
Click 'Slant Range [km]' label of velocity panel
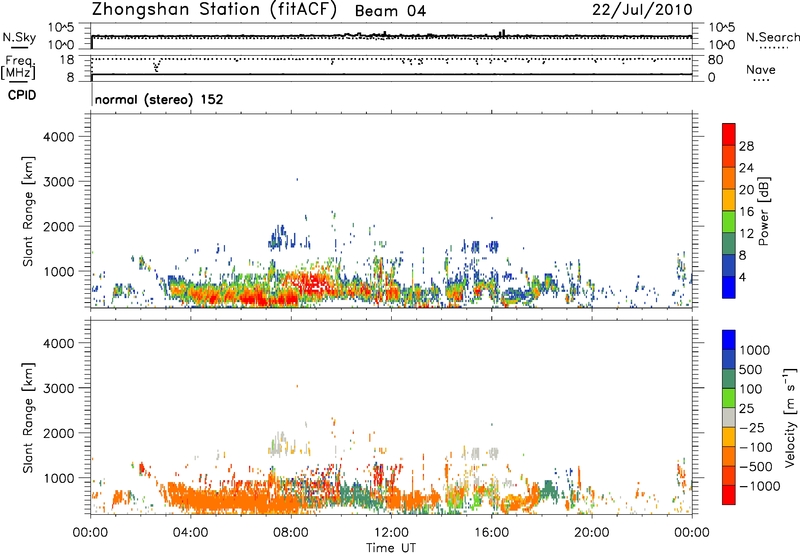[28, 418]
